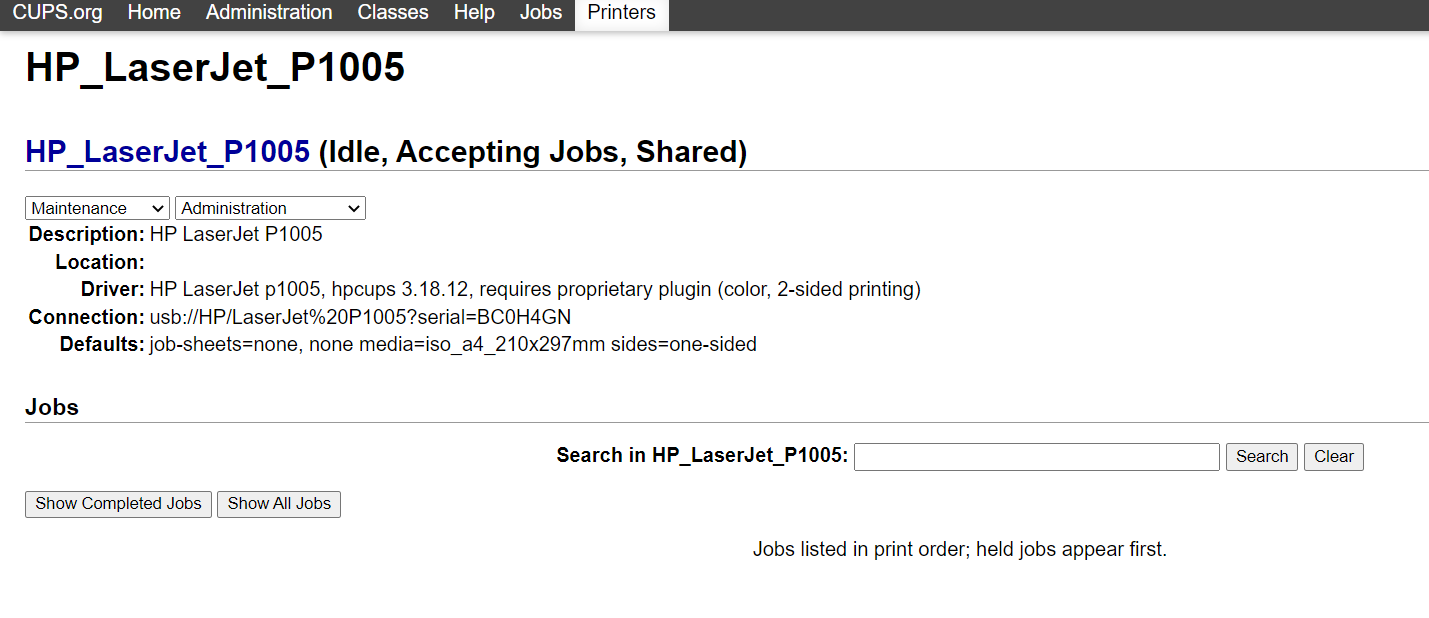Expand the Maintenance dropdown
1429x618 pixels.
click(x=97, y=208)
